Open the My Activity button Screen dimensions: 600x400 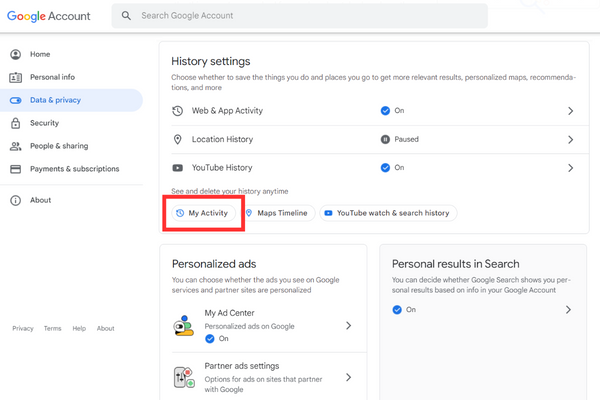click(204, 213)
